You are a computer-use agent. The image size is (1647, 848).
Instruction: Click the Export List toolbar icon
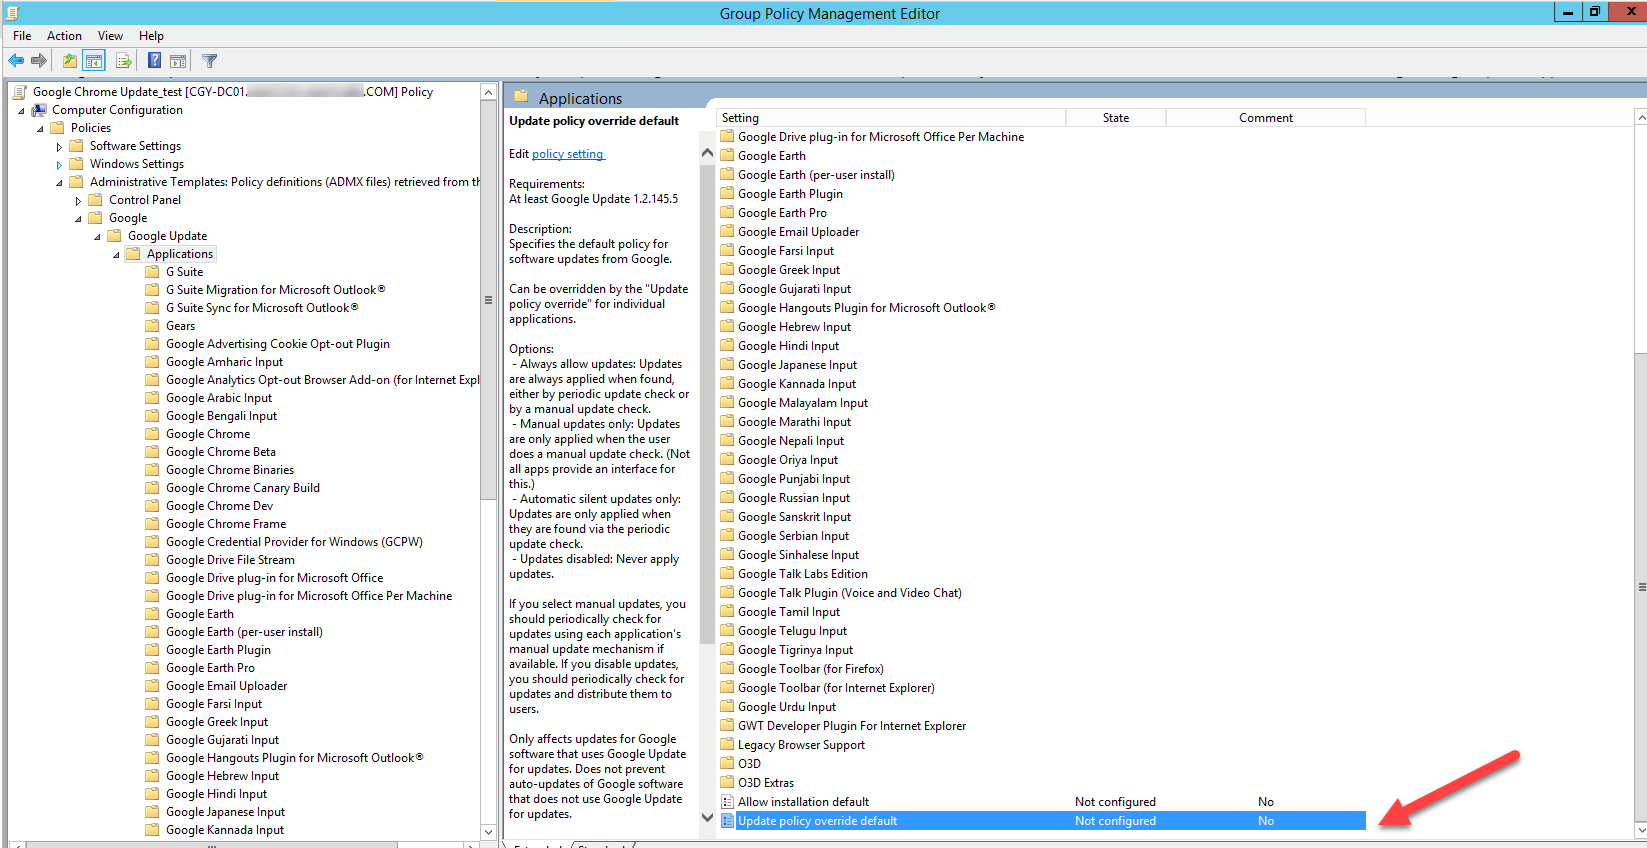pyautogui.click(x=123, y=61)
